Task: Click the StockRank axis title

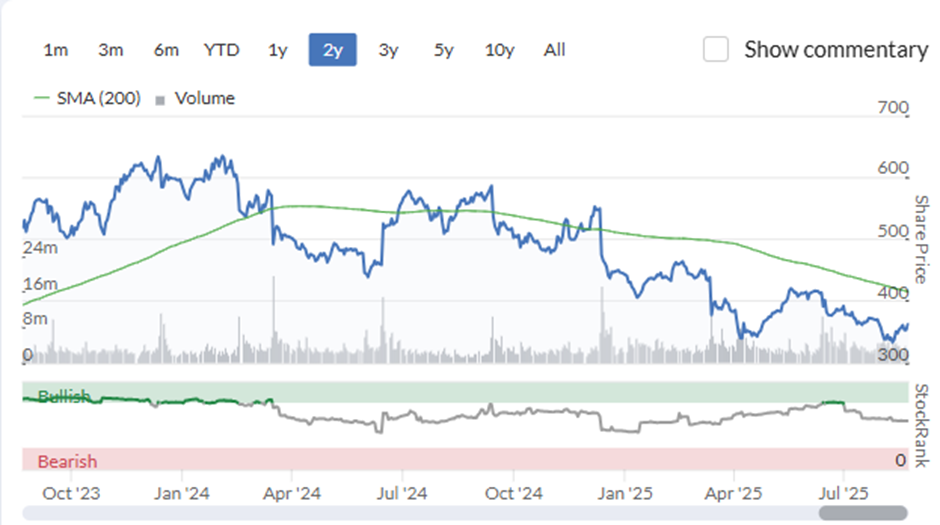Action: [921, 426]
